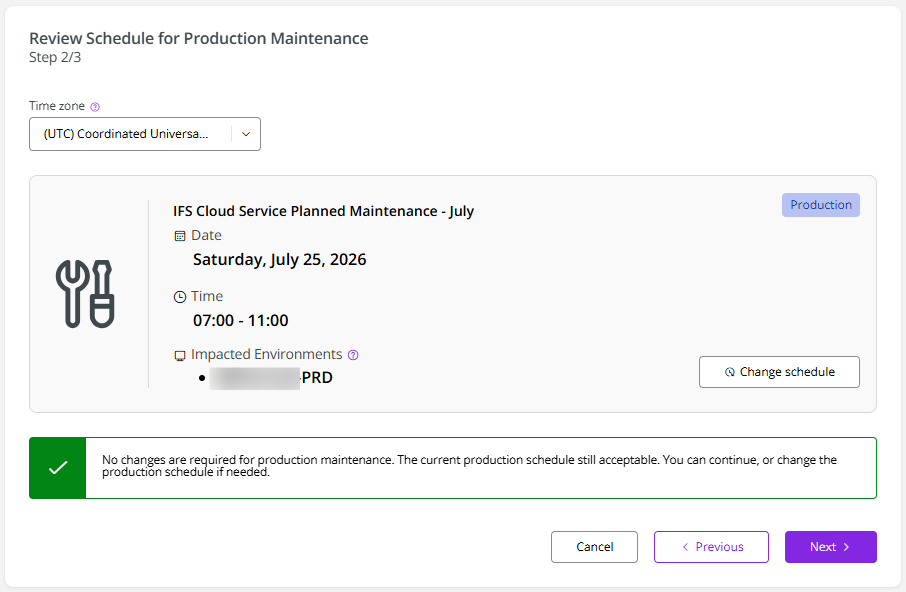Click the PRD environment list entry

click(271, 378)
